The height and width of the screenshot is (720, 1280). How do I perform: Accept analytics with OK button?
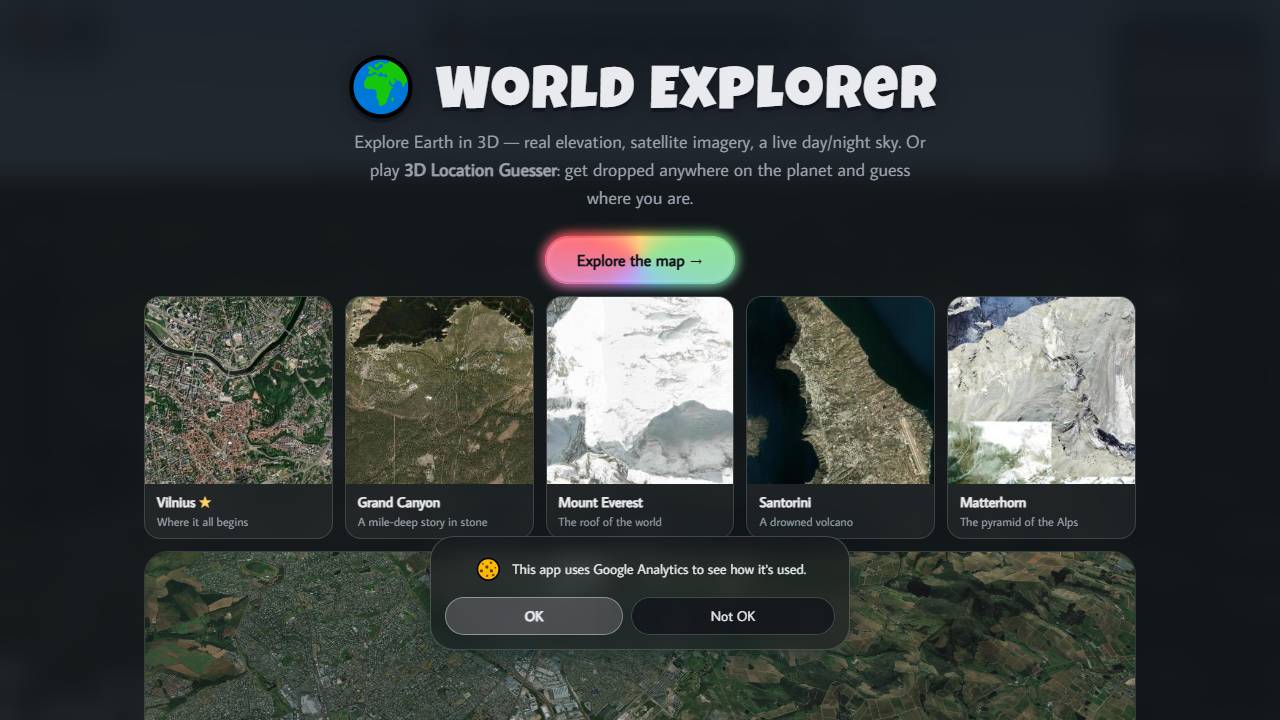pos(534,616)
